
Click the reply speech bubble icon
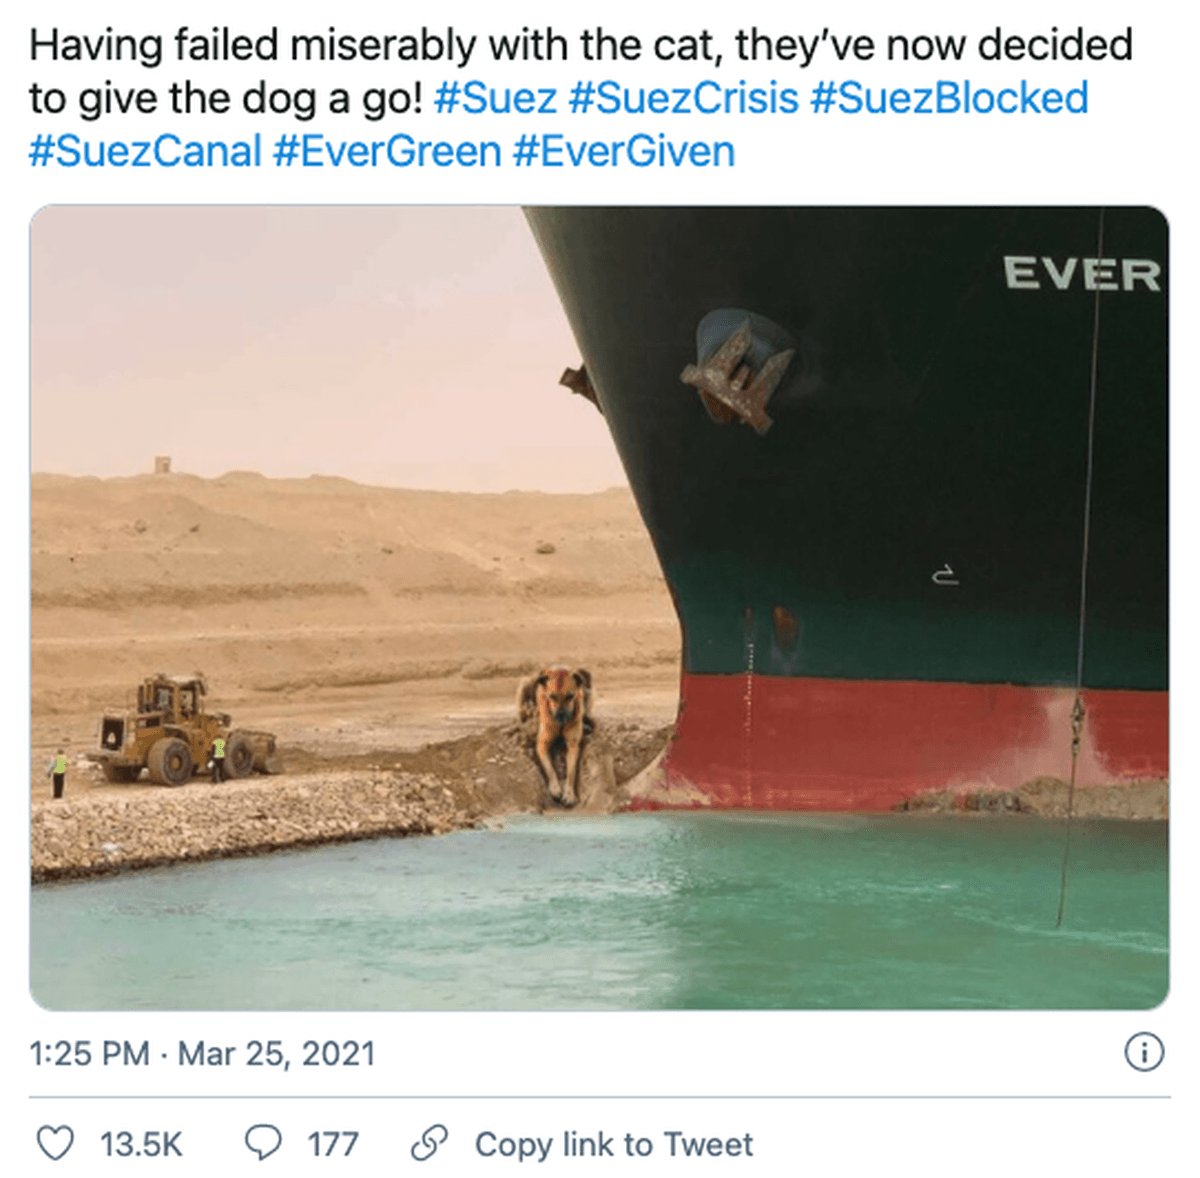pyautogui.click(x=263, y=1143)
